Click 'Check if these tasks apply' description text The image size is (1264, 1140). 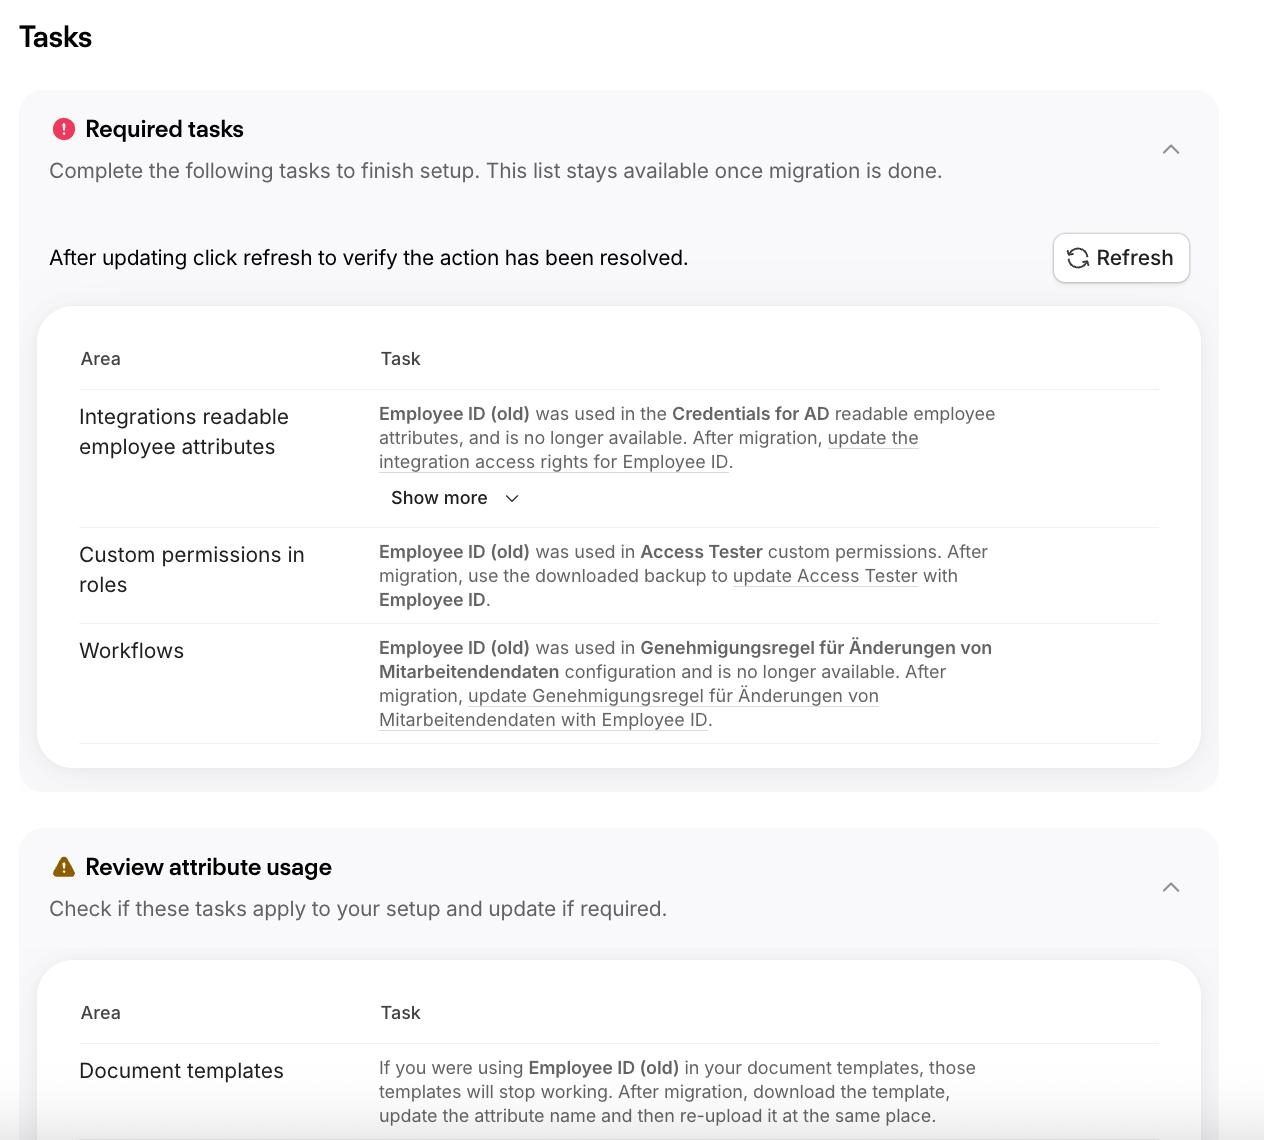tap(358, 909)
